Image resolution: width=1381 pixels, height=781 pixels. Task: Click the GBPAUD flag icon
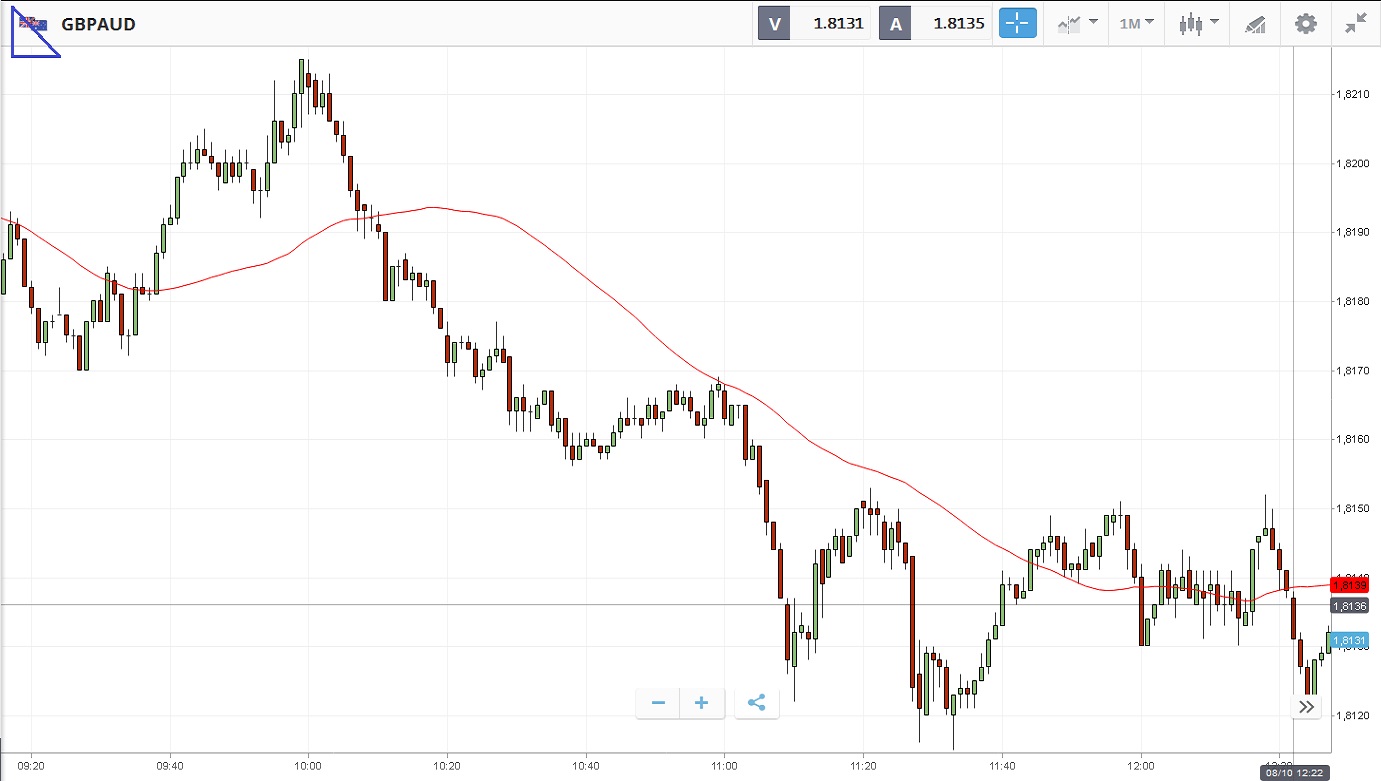34,24
